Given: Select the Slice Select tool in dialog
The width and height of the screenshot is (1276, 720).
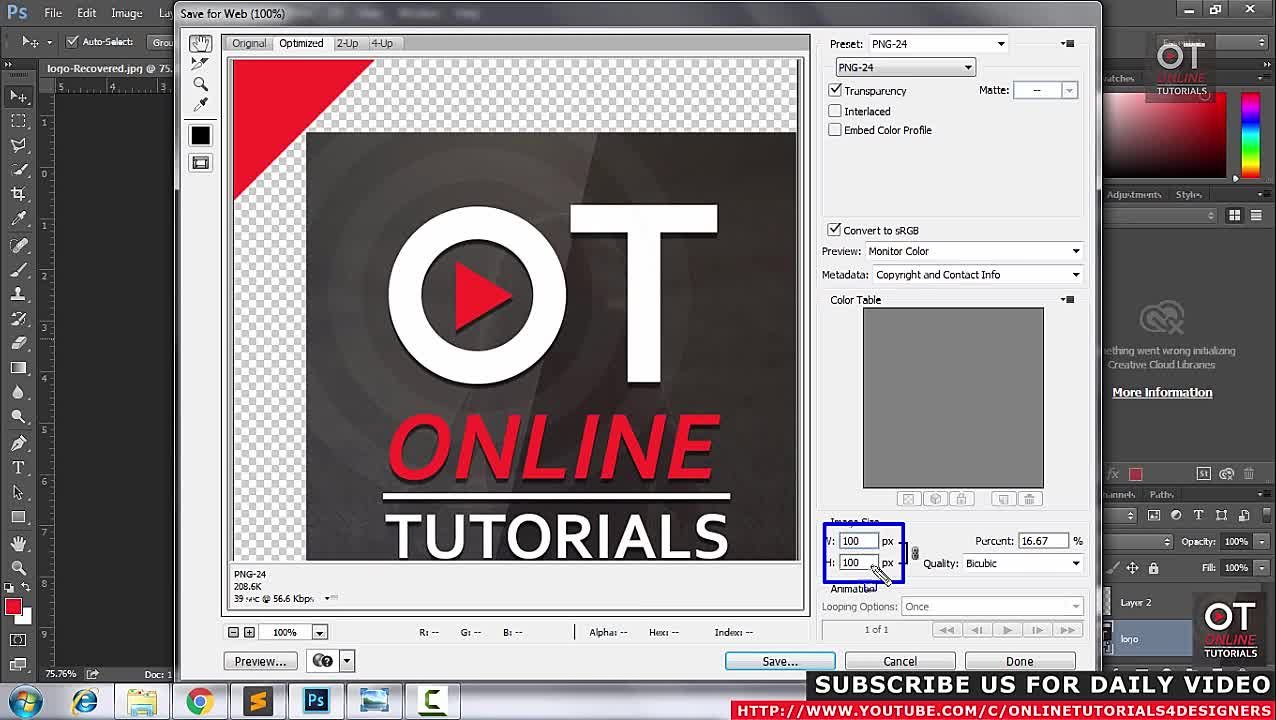Looking at the screenshot, I should click(x=200, y=64).
